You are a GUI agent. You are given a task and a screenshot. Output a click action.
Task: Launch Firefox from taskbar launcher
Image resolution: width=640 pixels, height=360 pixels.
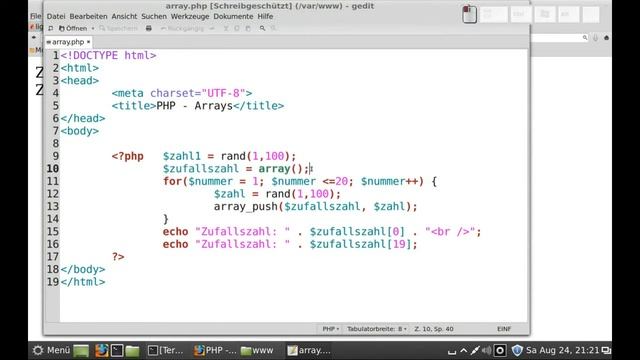(101, 351)
